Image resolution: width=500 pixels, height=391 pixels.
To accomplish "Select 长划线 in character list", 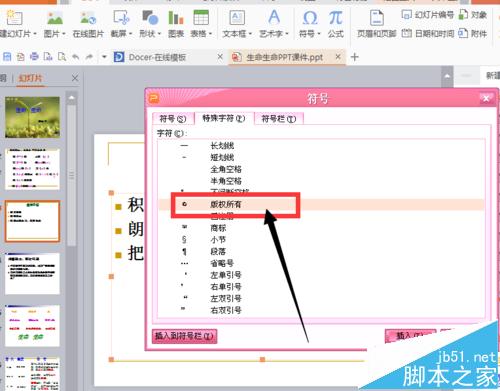I will coord(321,146).
